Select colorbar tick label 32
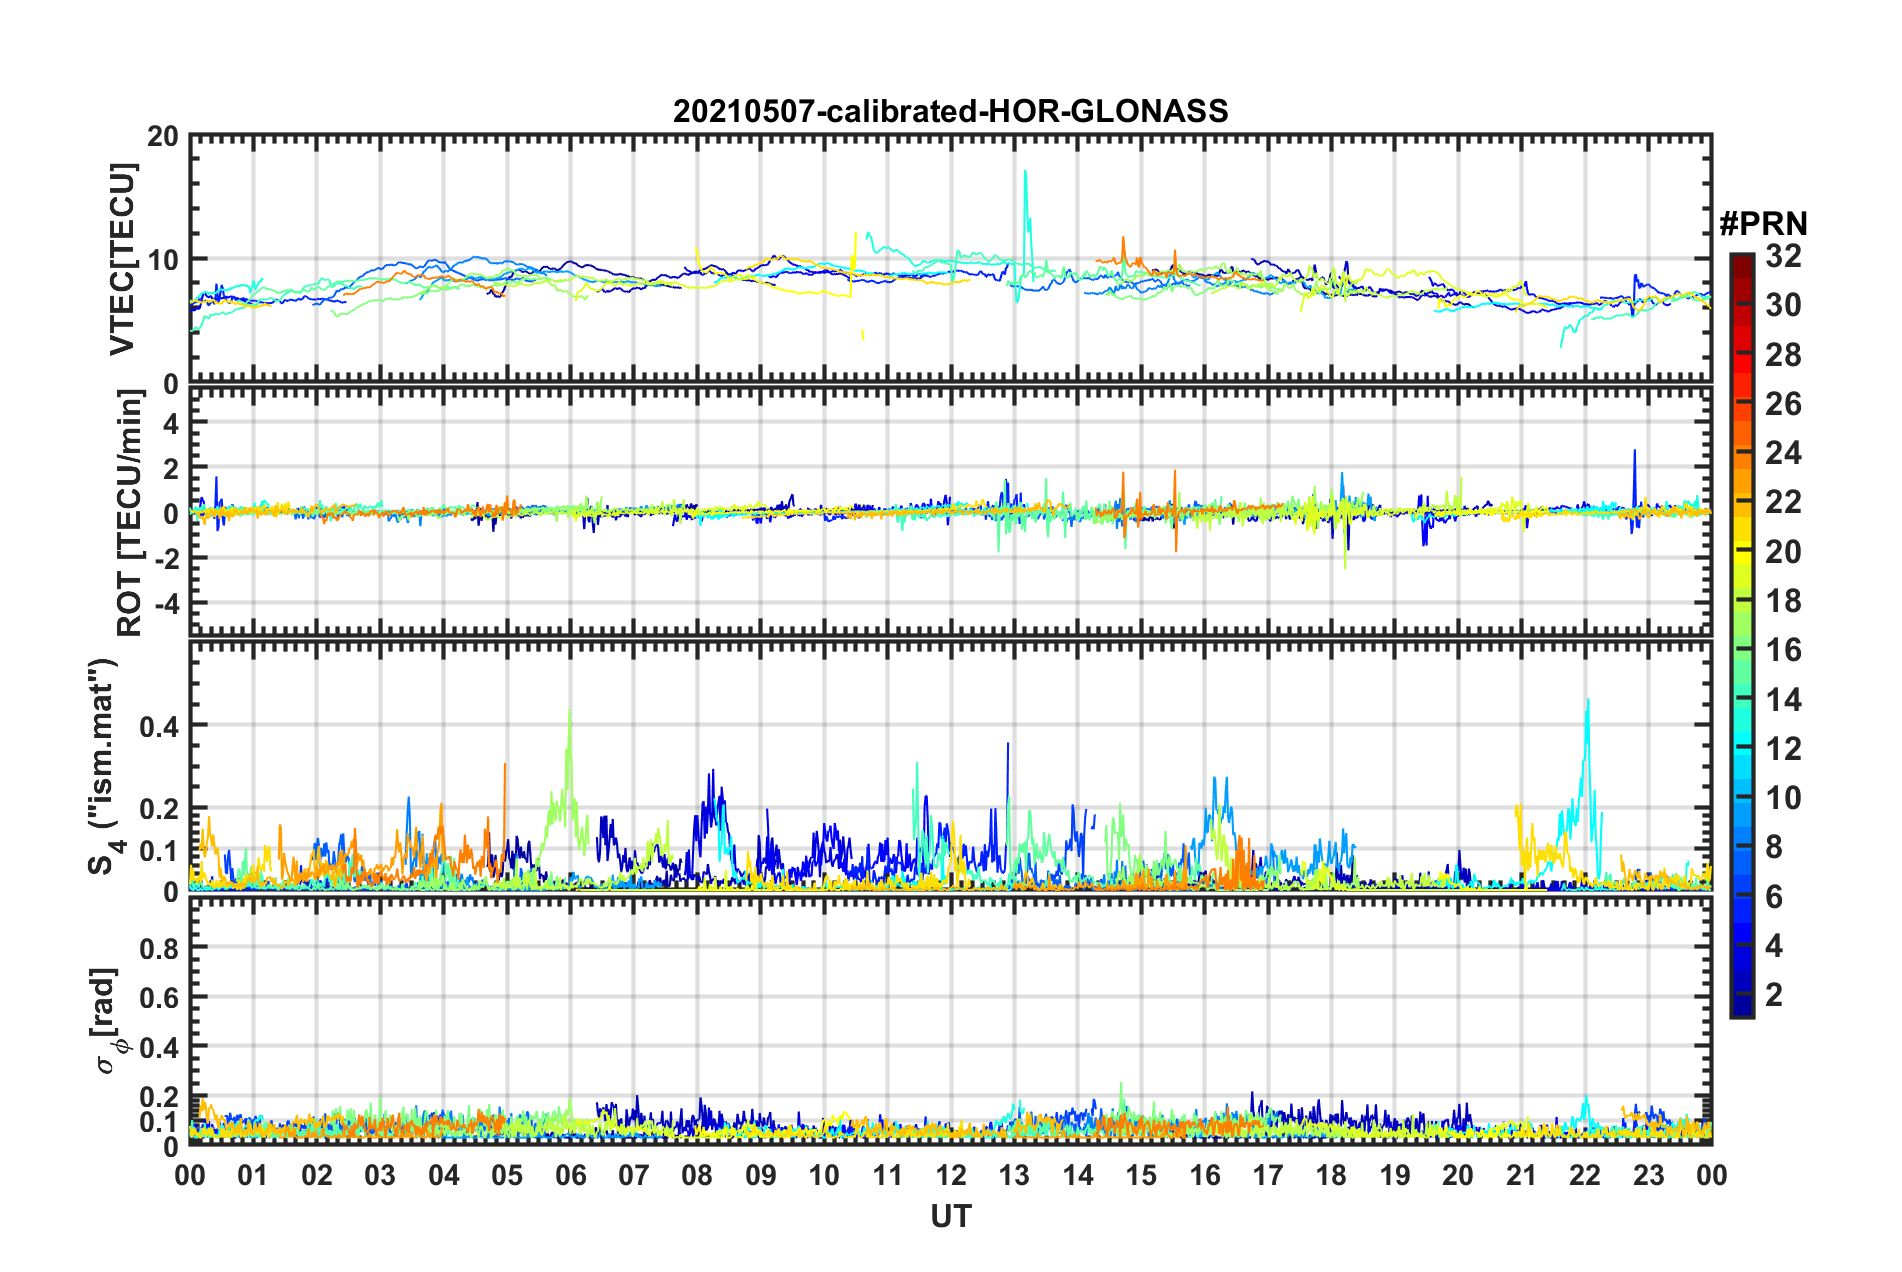The image size is (1902, 1272). (1783, 256)
